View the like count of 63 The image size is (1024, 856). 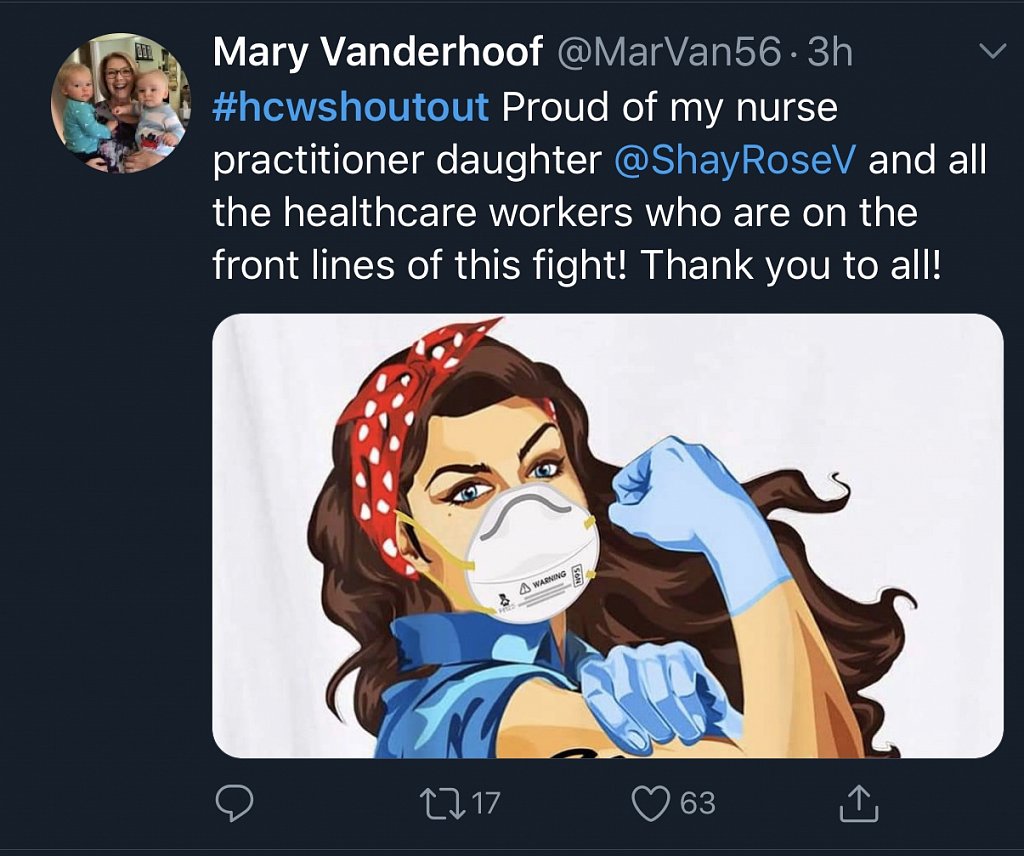[x=697, y=802]
